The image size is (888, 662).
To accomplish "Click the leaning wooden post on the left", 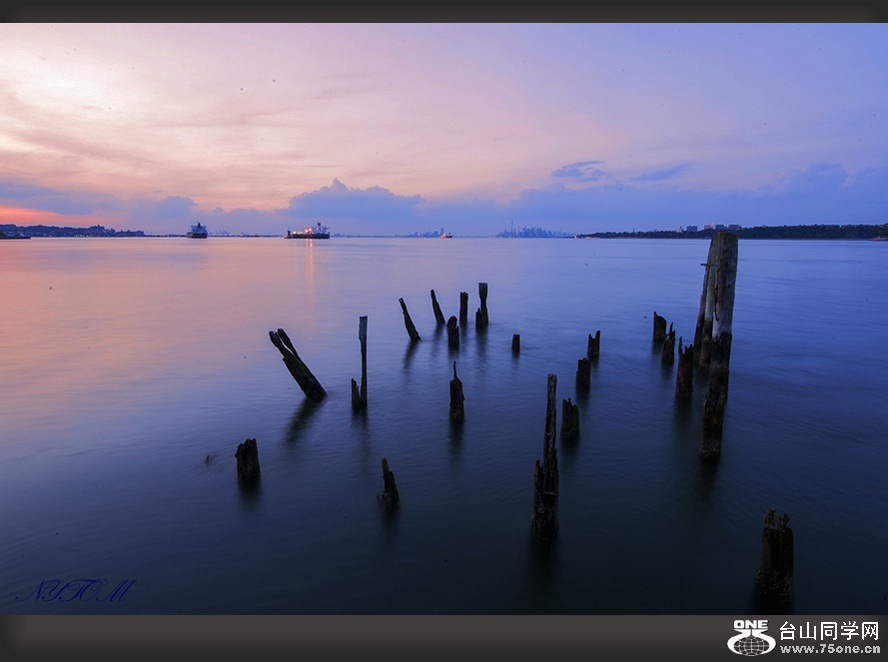I will click(x=297, y=365).
